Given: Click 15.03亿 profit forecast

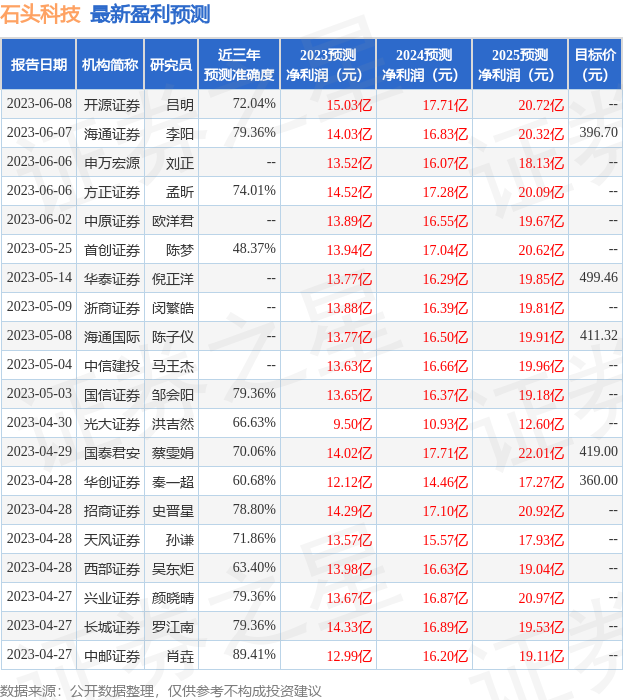Looking at the screenshot, I should point(349,105).
